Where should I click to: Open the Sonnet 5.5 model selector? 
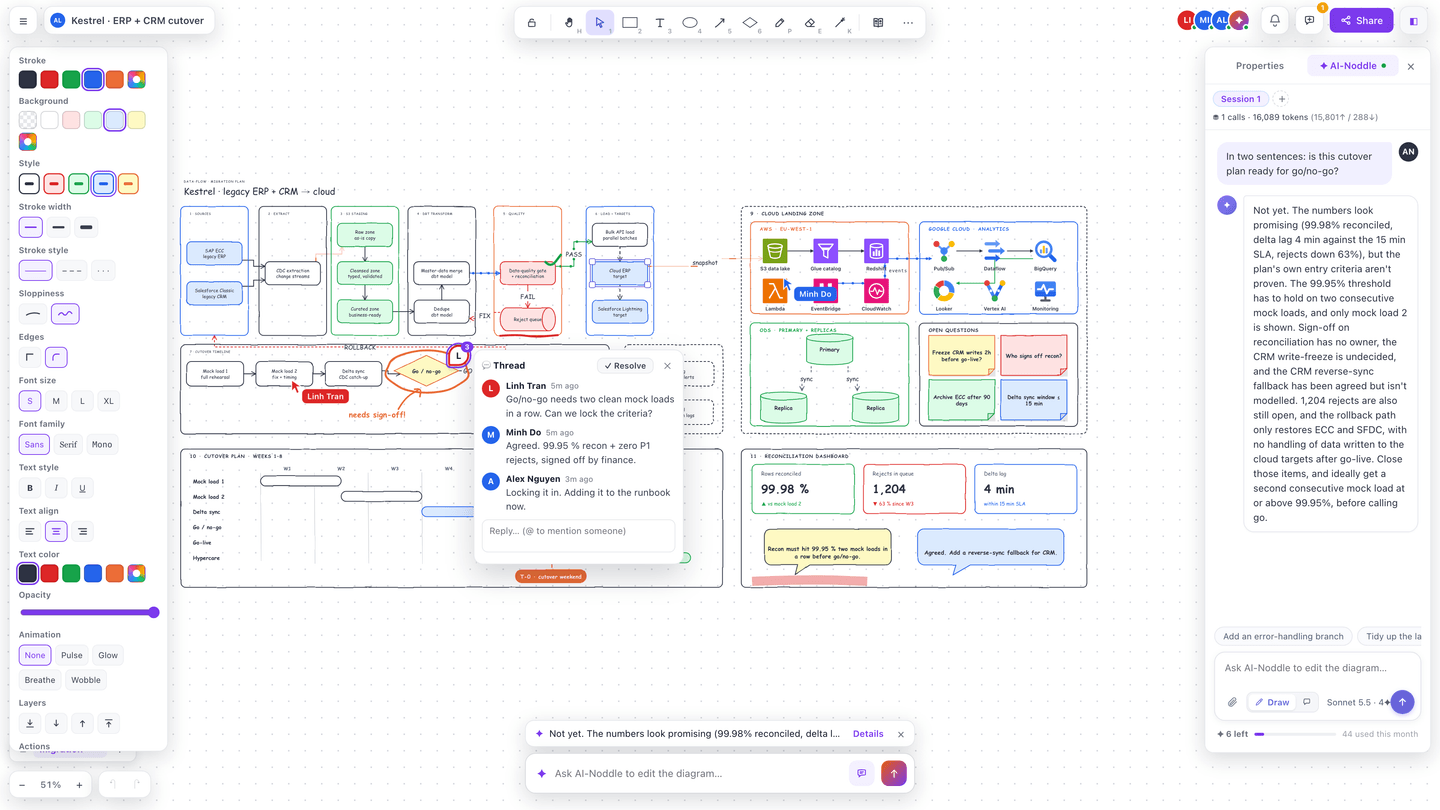pyautogui.click(x=1358, y=702)
